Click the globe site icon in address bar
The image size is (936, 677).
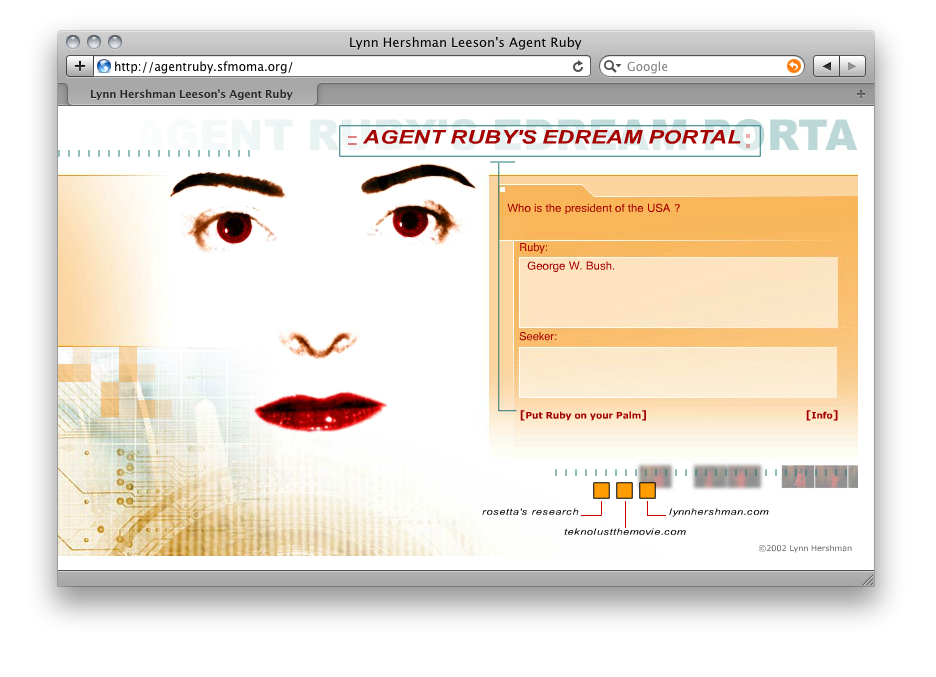click(x=104, y=66)
